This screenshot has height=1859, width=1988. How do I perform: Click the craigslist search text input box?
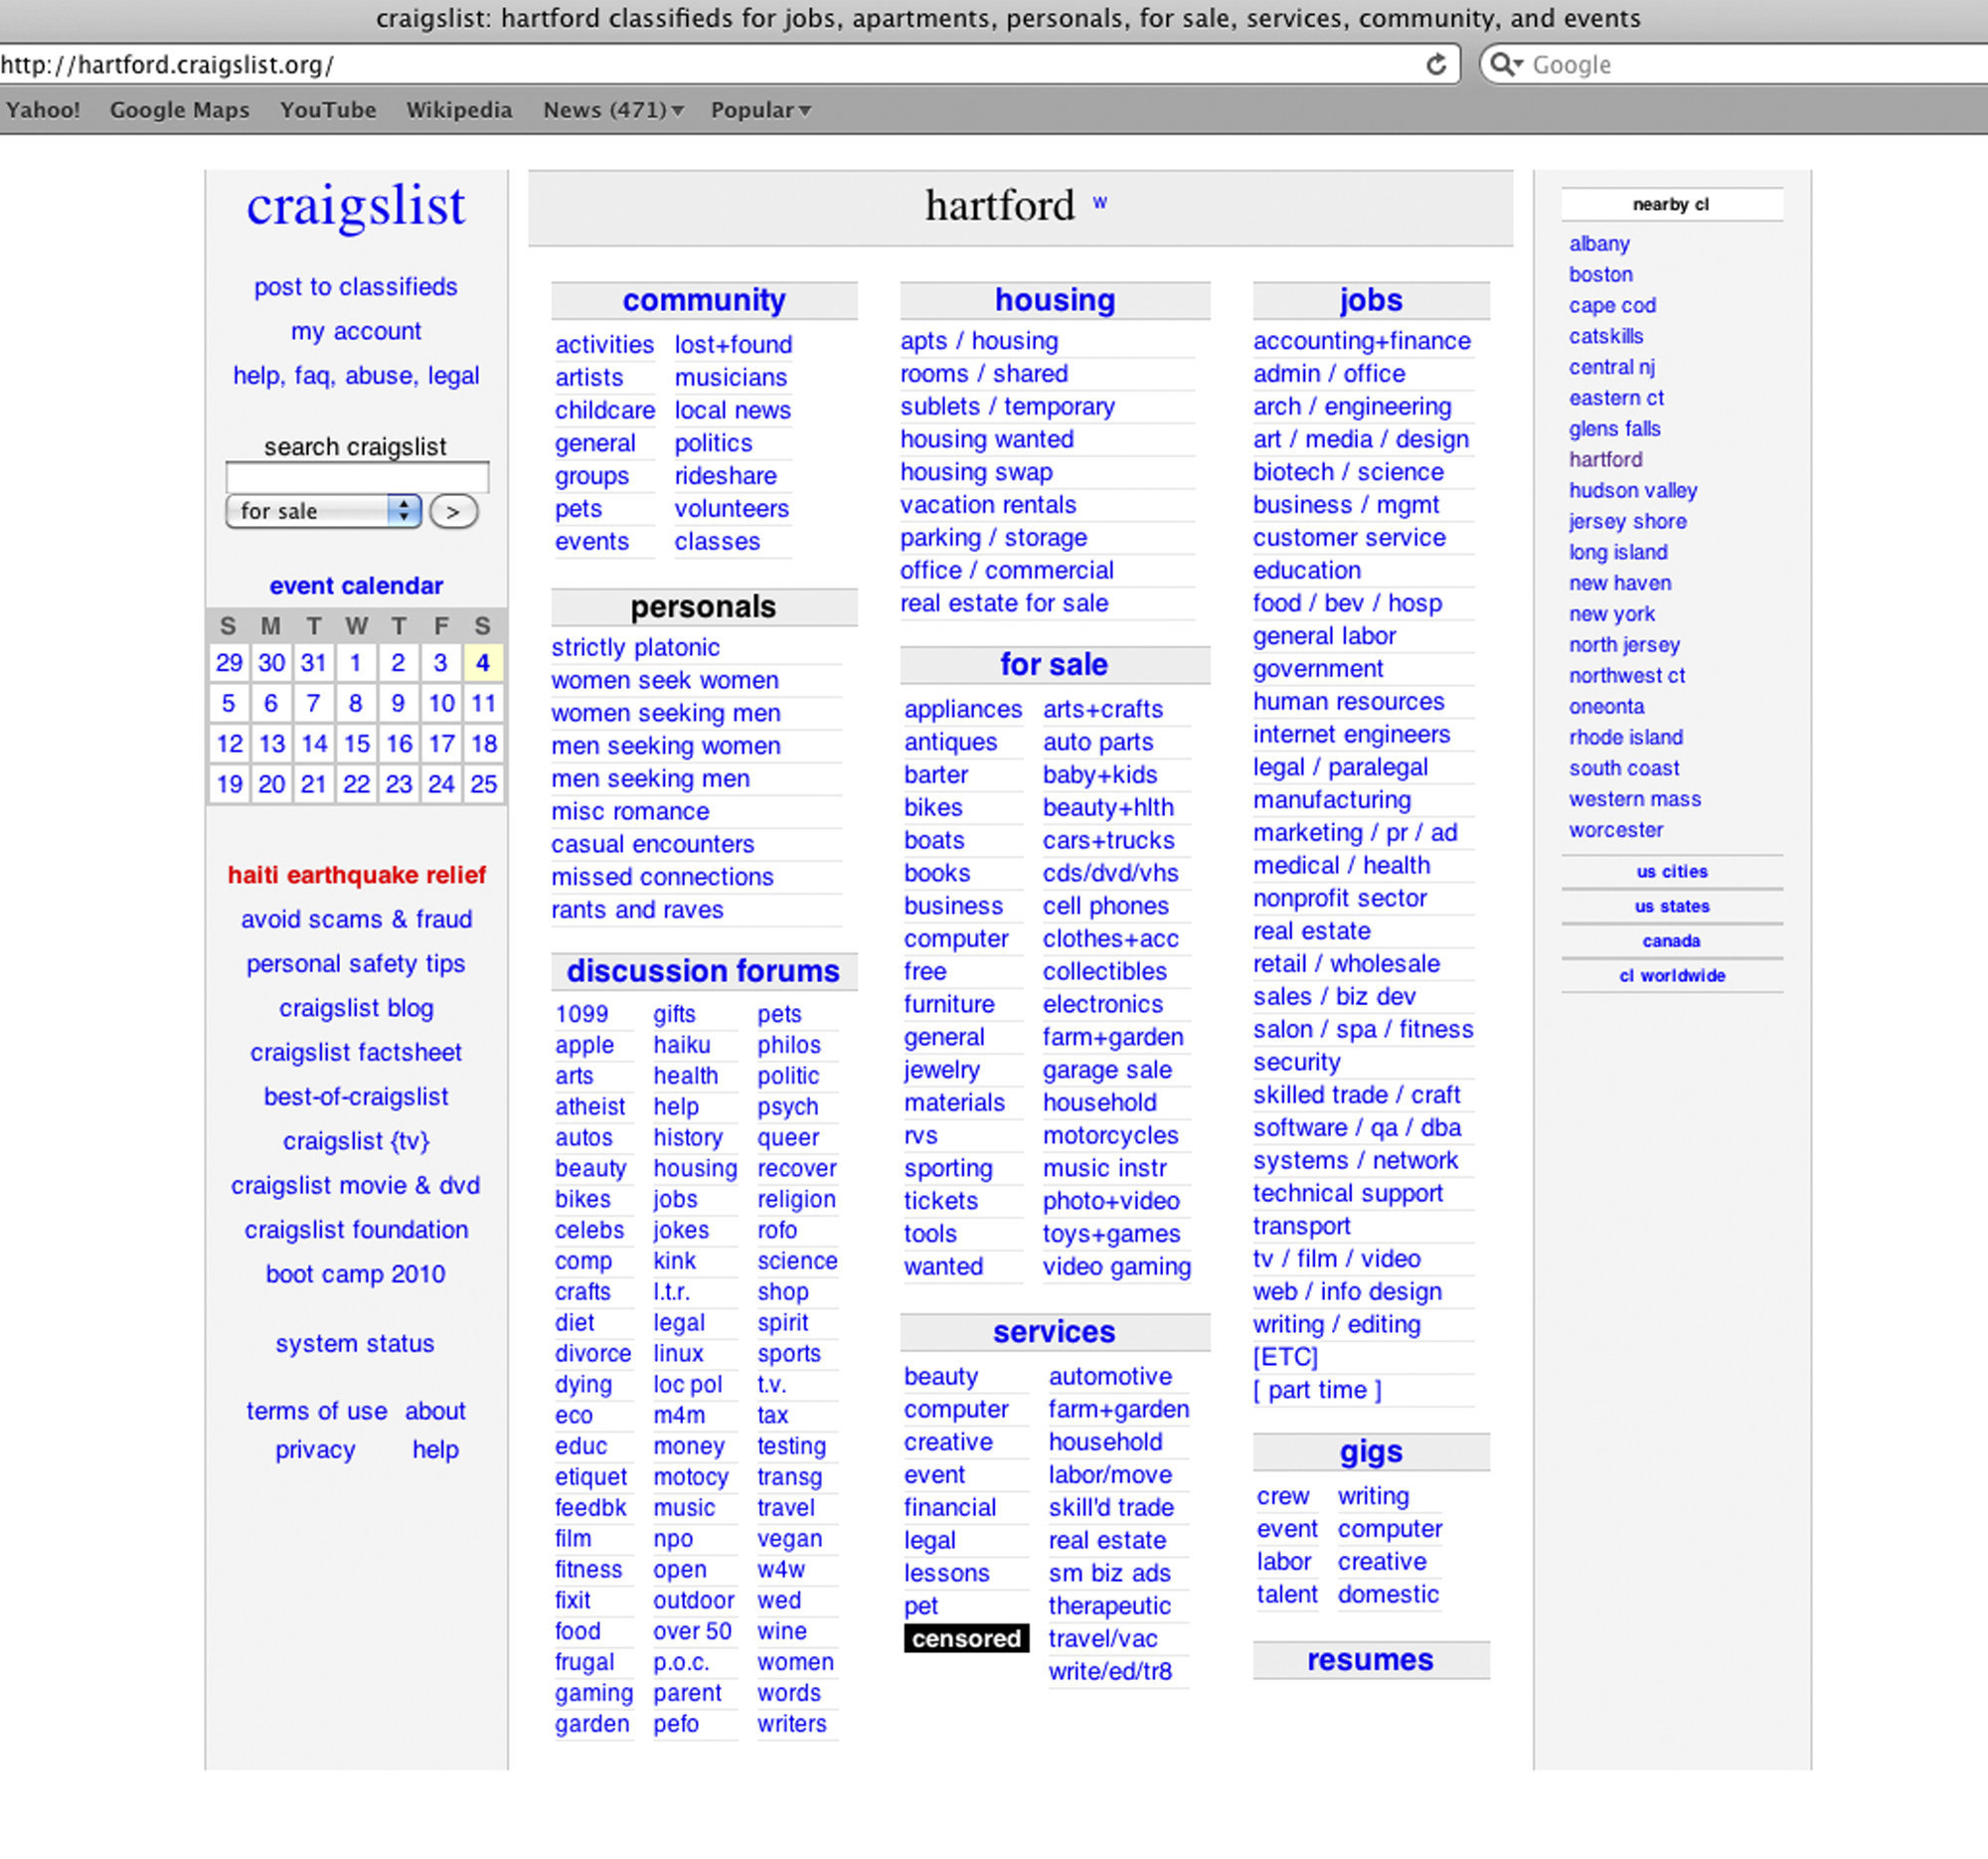point(357,475)
